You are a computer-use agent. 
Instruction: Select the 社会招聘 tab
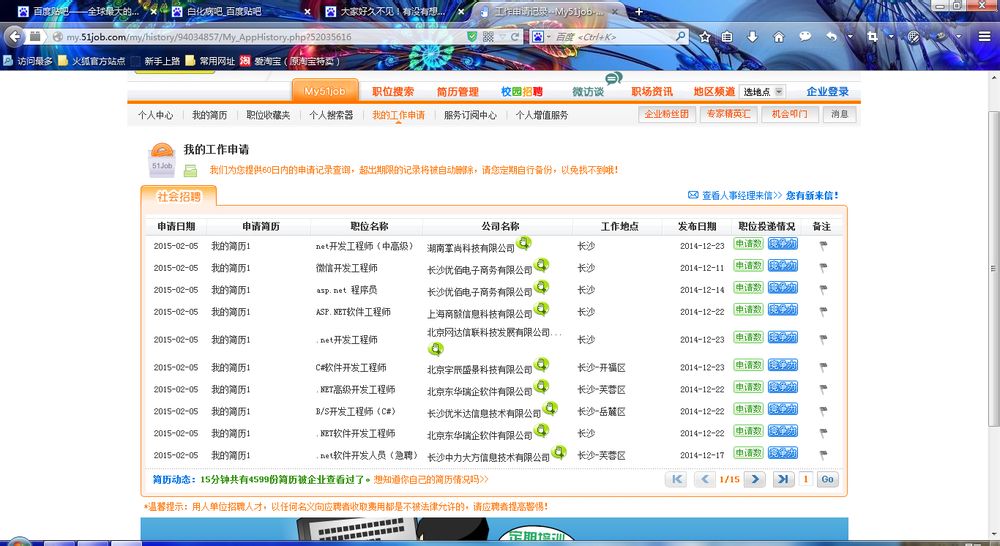pos(179,196)
